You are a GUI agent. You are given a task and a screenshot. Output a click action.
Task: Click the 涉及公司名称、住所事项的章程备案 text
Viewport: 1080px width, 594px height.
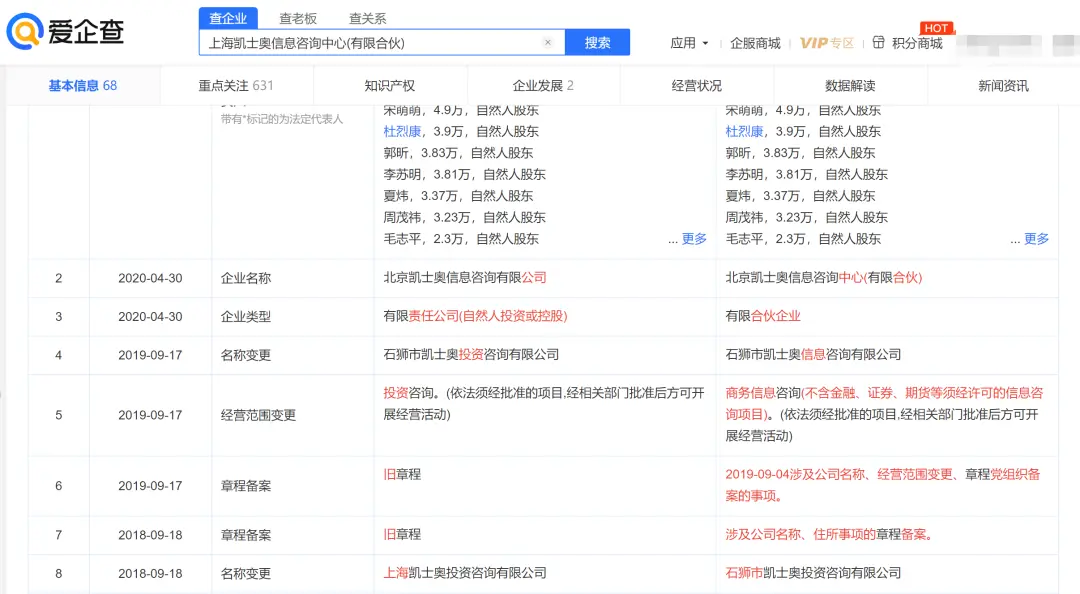coord(829,534)
